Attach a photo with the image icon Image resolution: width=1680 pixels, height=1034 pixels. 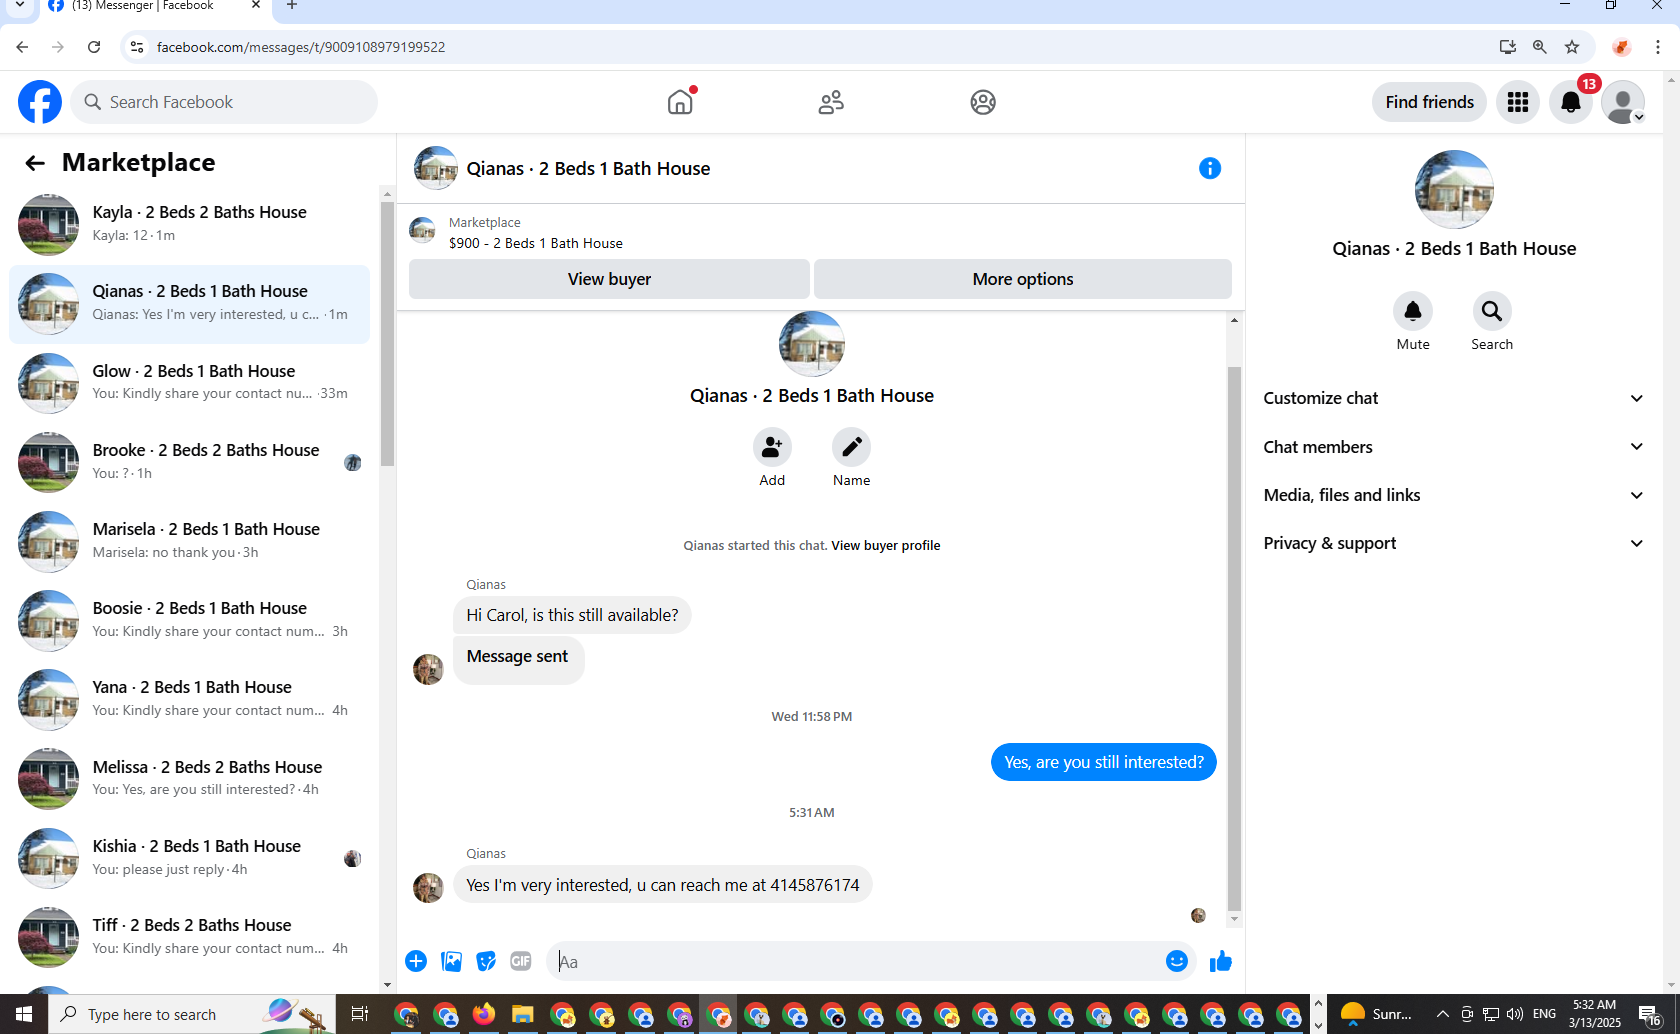click(x=452, y=961)
